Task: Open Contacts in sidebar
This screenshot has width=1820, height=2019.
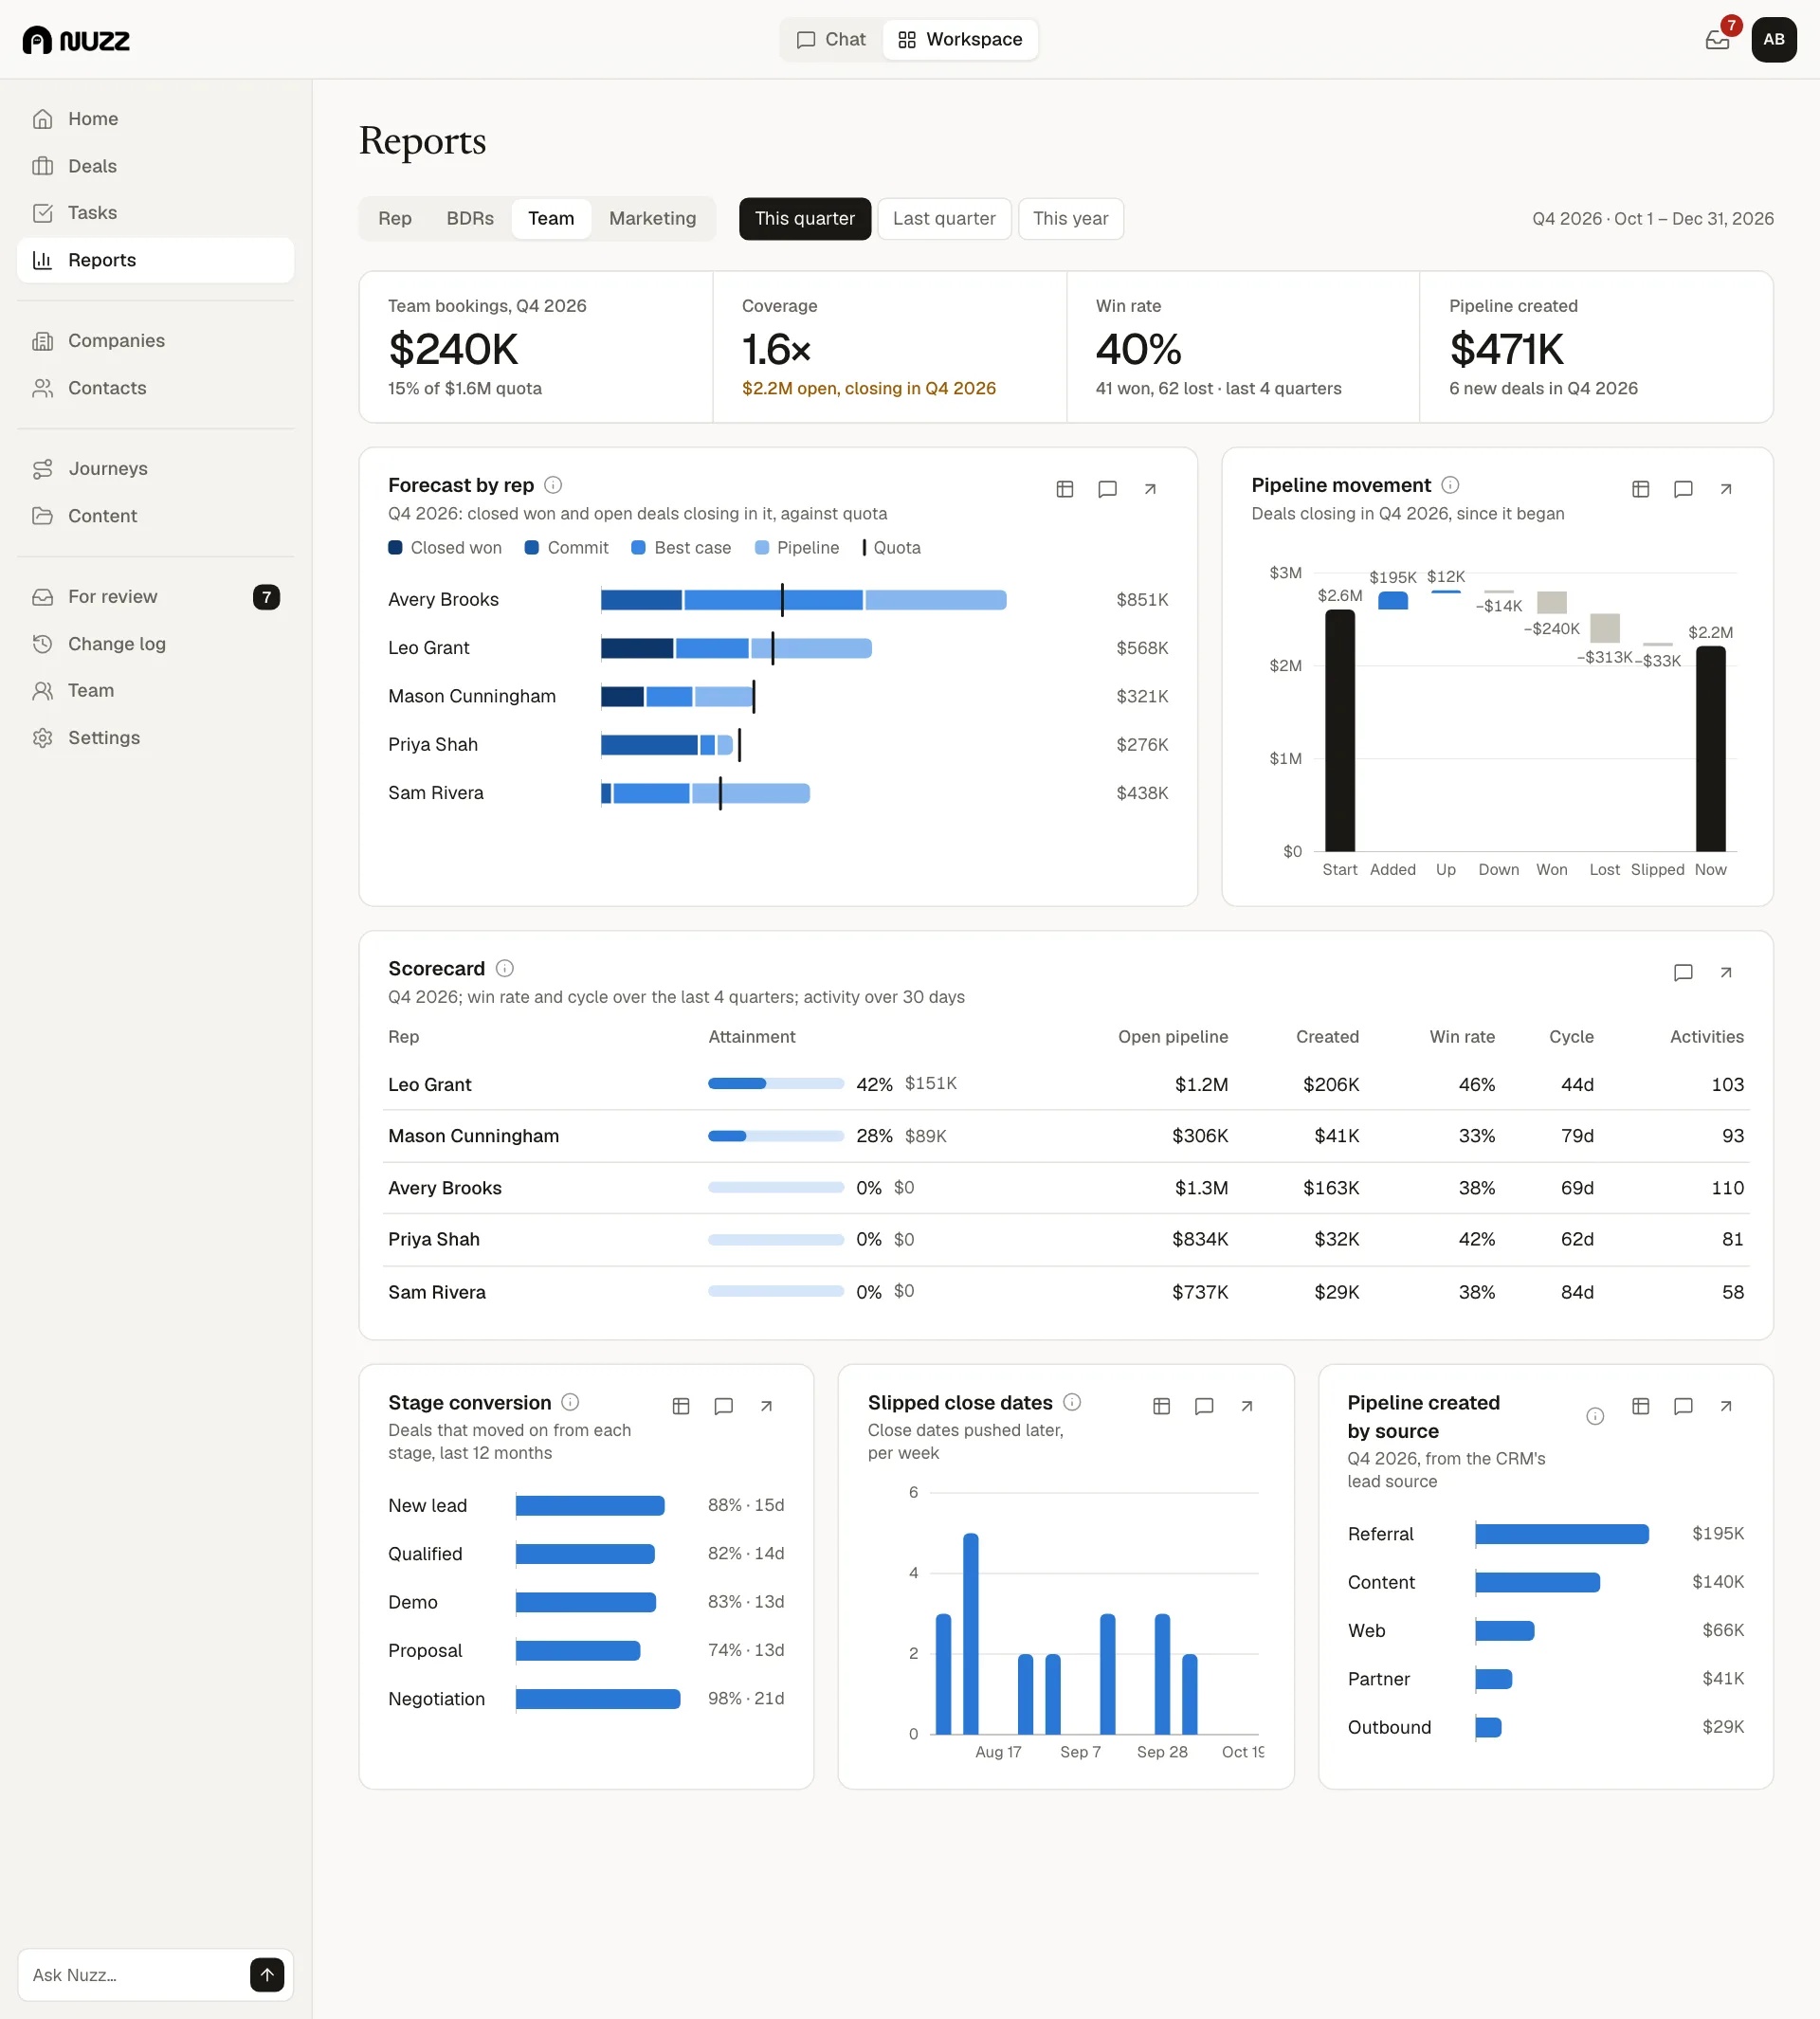Action: coord(155,388)
